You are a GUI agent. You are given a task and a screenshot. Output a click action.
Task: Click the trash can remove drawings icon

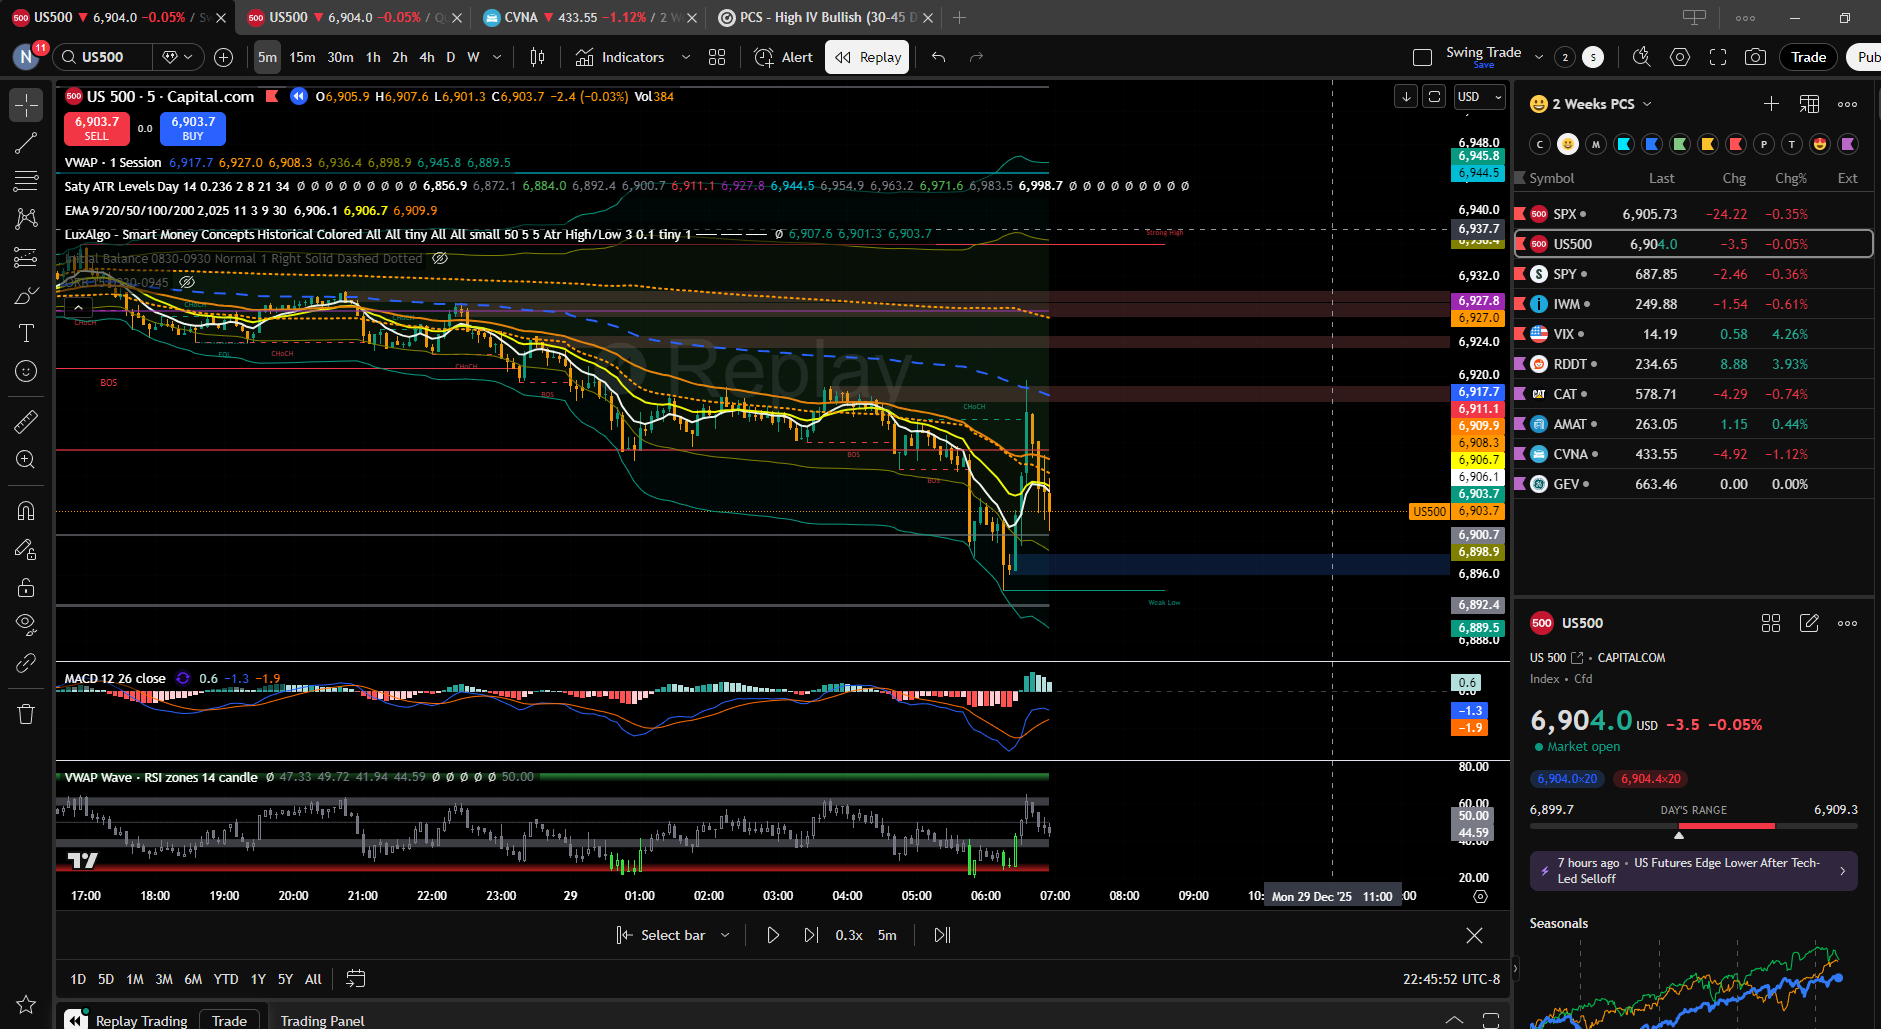pyautogui.click(x=26, y=714)
